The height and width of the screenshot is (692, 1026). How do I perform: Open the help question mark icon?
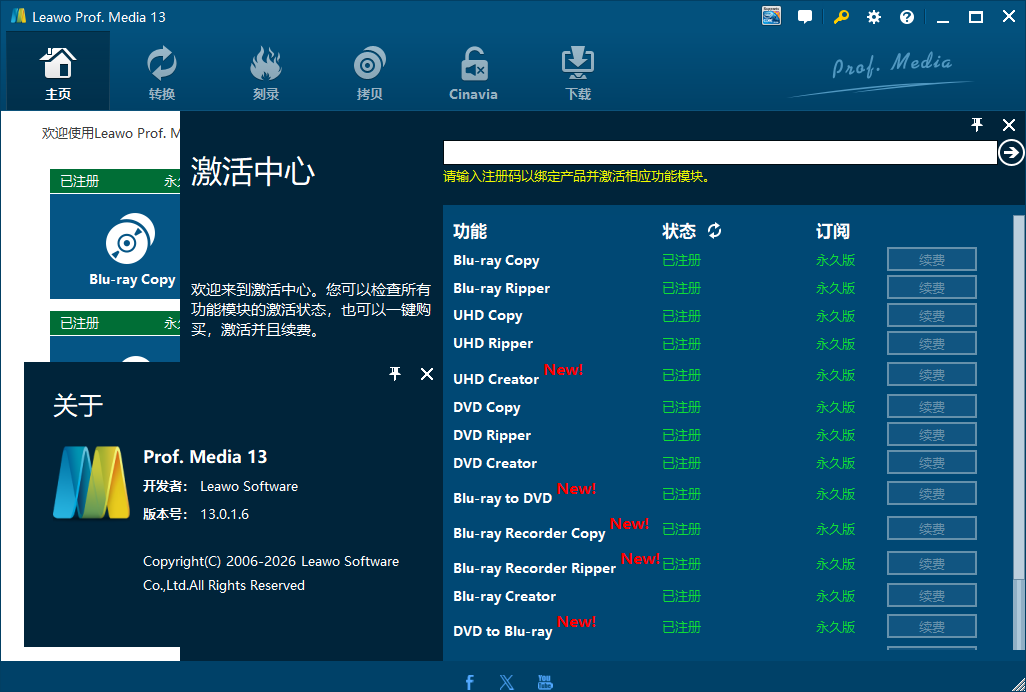point(906,17)
